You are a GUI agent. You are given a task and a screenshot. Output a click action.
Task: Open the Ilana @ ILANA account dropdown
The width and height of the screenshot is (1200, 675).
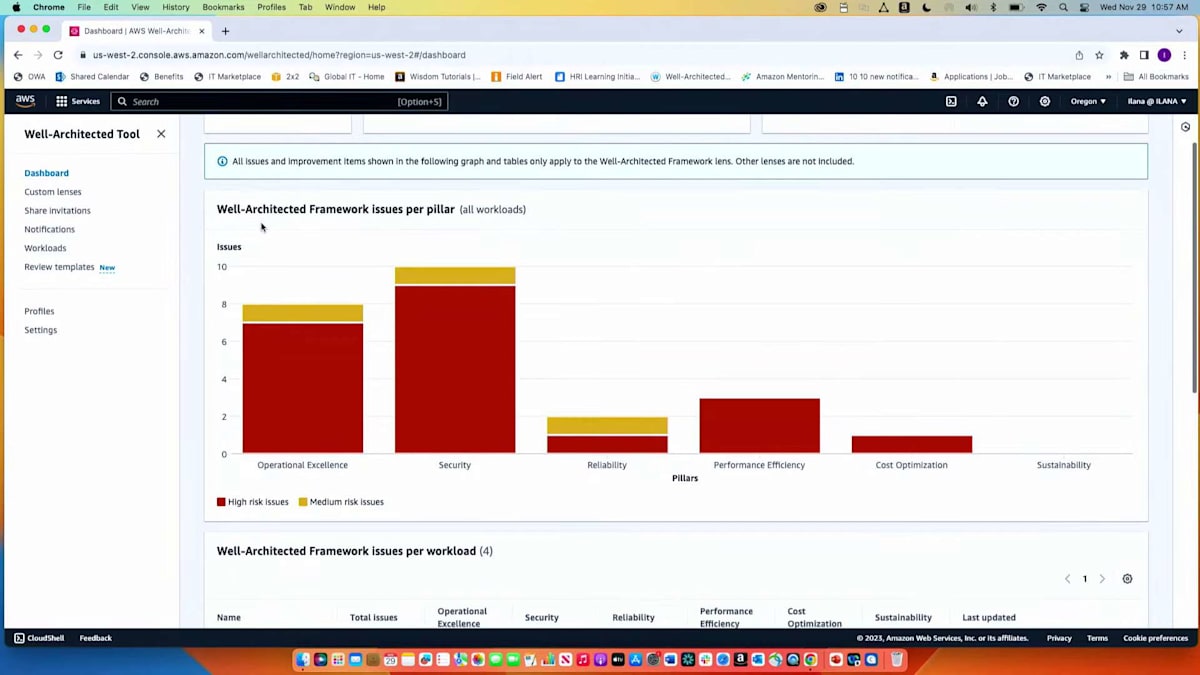(x=1156, y=101)
